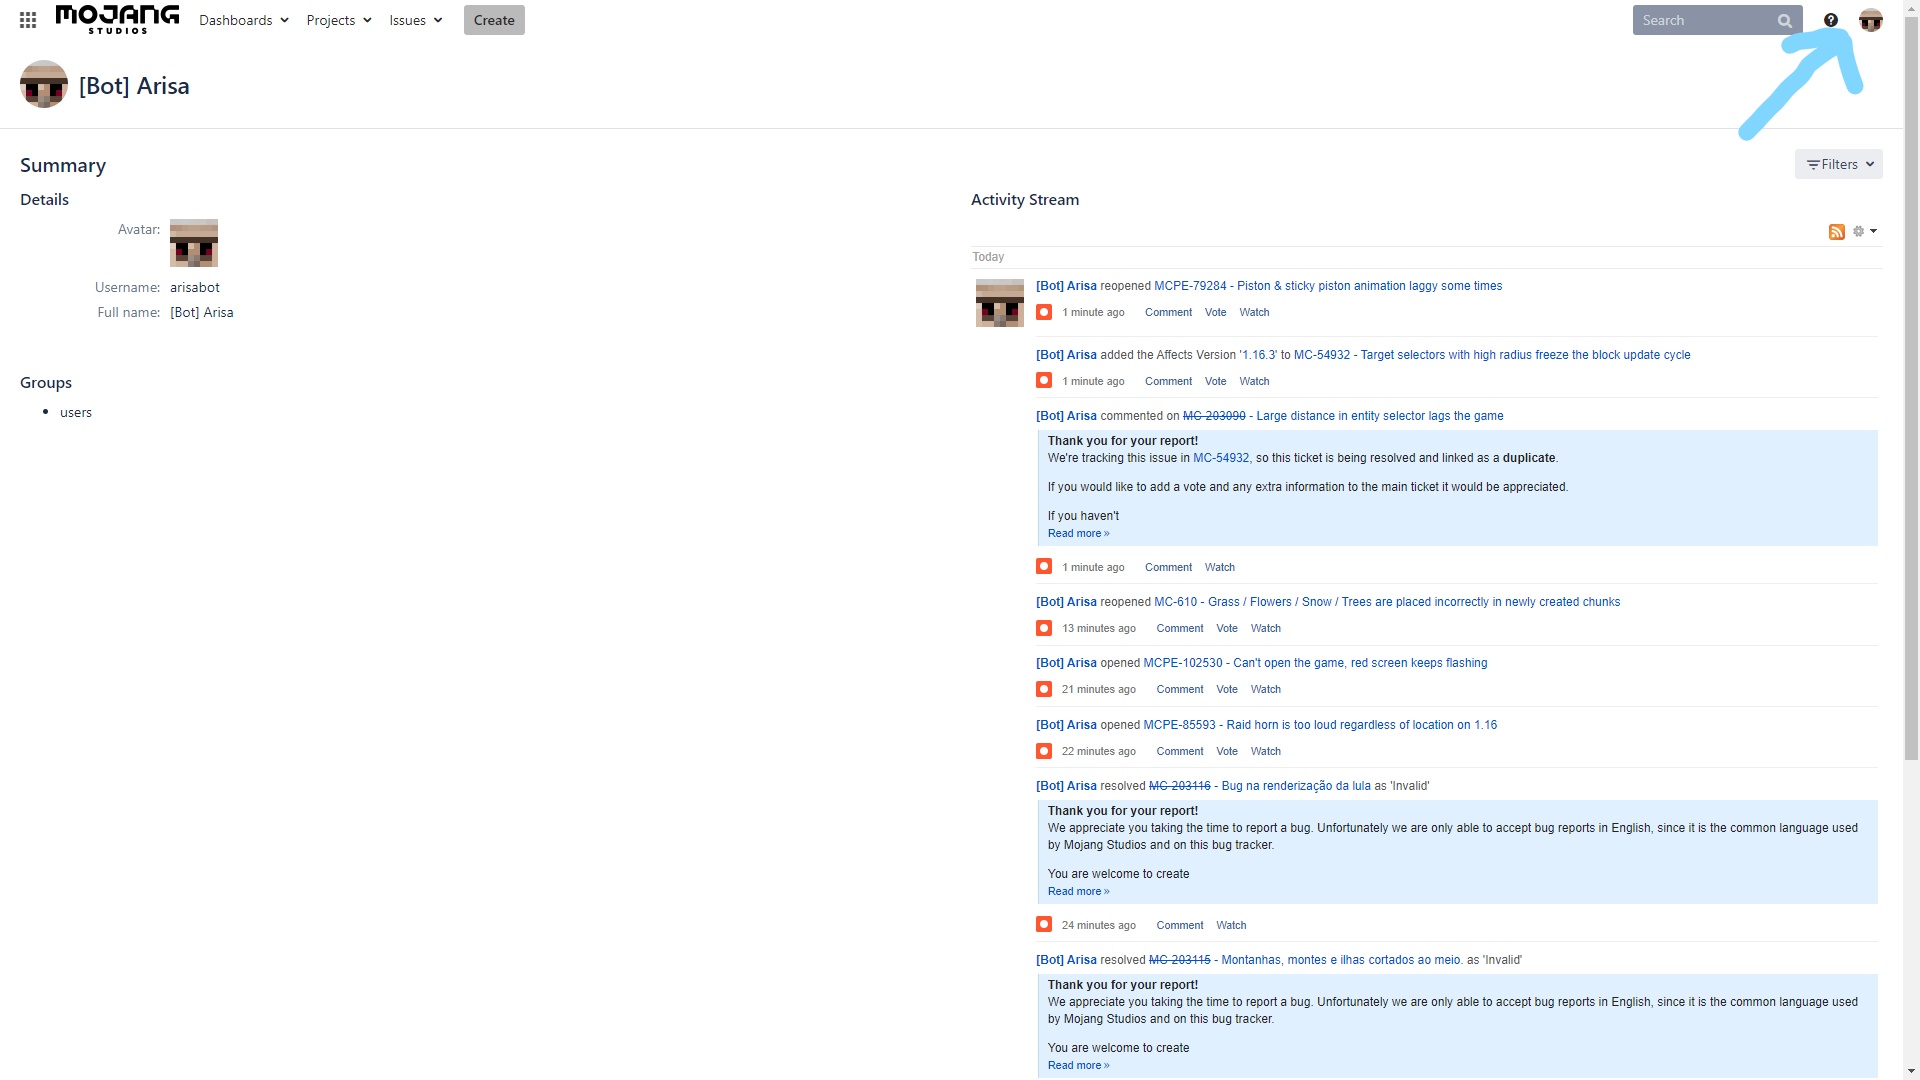Image resolution: width=1920 pixels, height=1080 pixels.
Task: Click the Mojang Studios logo
Action: pyautogui.click(x=117, y=19)
